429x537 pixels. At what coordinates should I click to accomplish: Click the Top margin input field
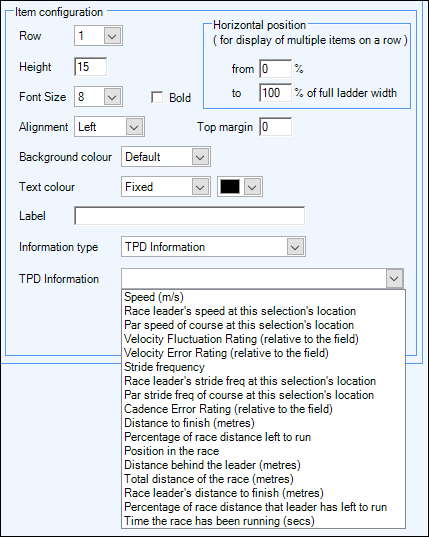click(276, 127)
